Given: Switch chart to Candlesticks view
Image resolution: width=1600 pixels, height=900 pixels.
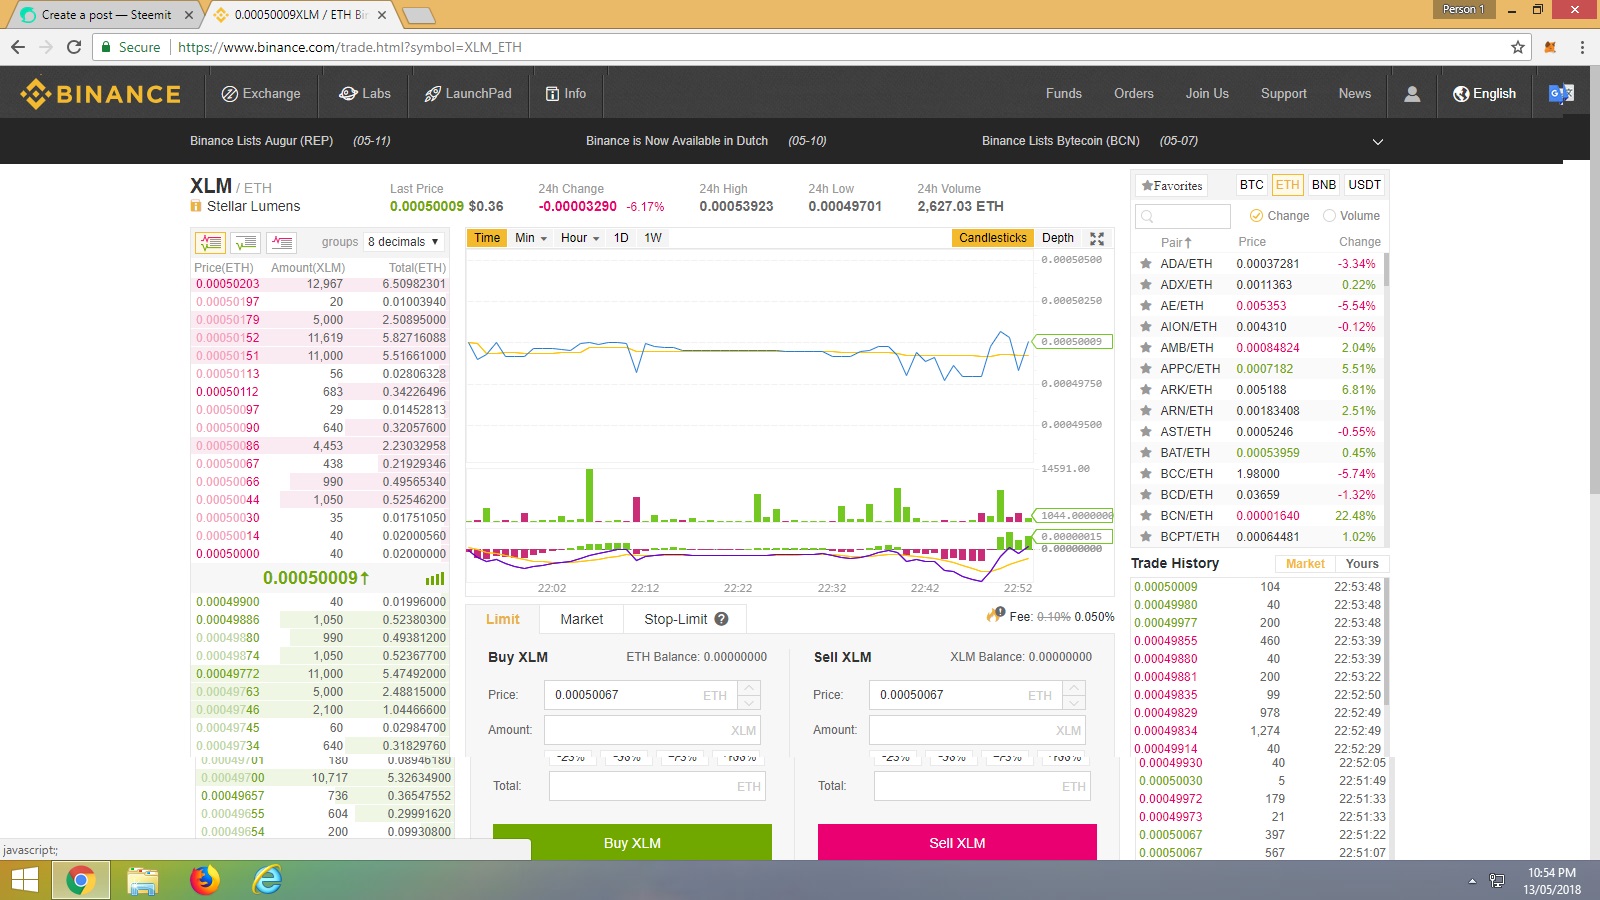Looking at the screenshot, I should [992, 238].
